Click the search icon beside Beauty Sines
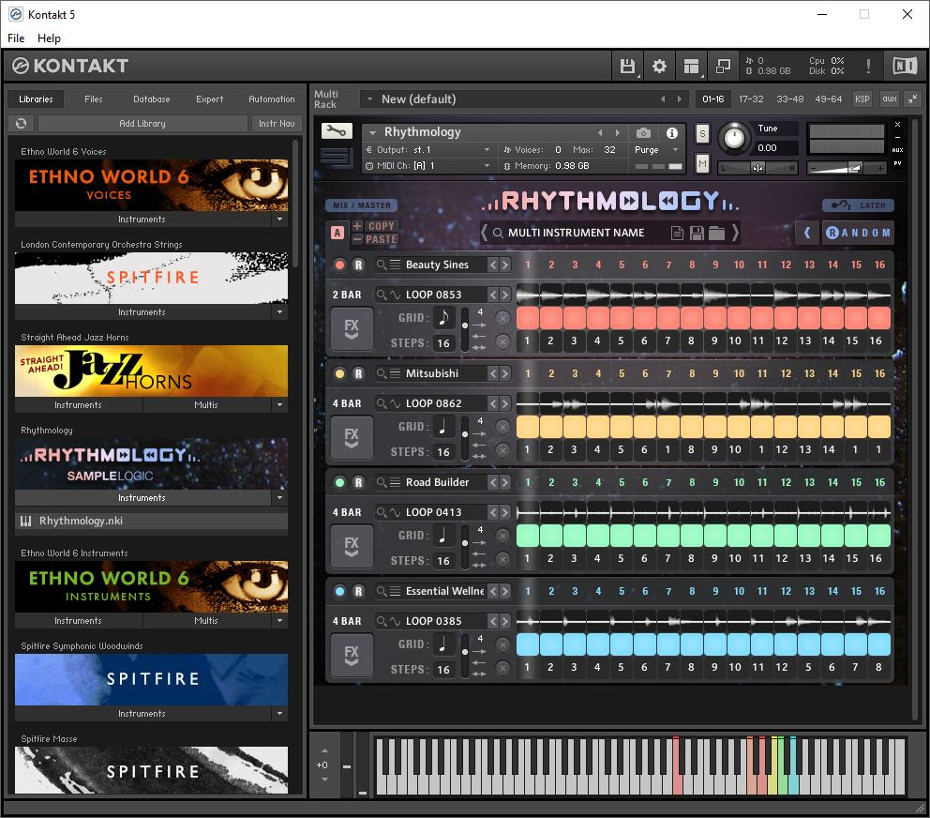Viewport: 930px width, 818px height. (x=381, y=265)
